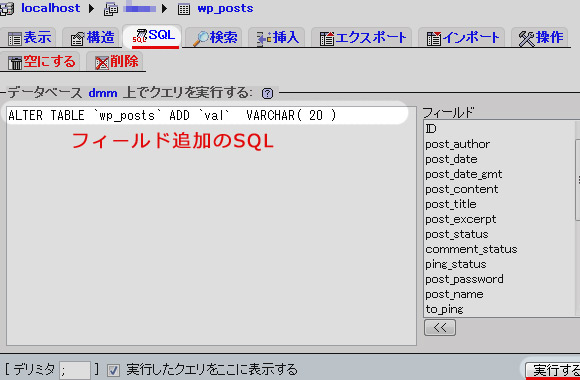
Task: Click the database icon in breadcrumb
Action: pyautogui.click(x=111, y=9)
